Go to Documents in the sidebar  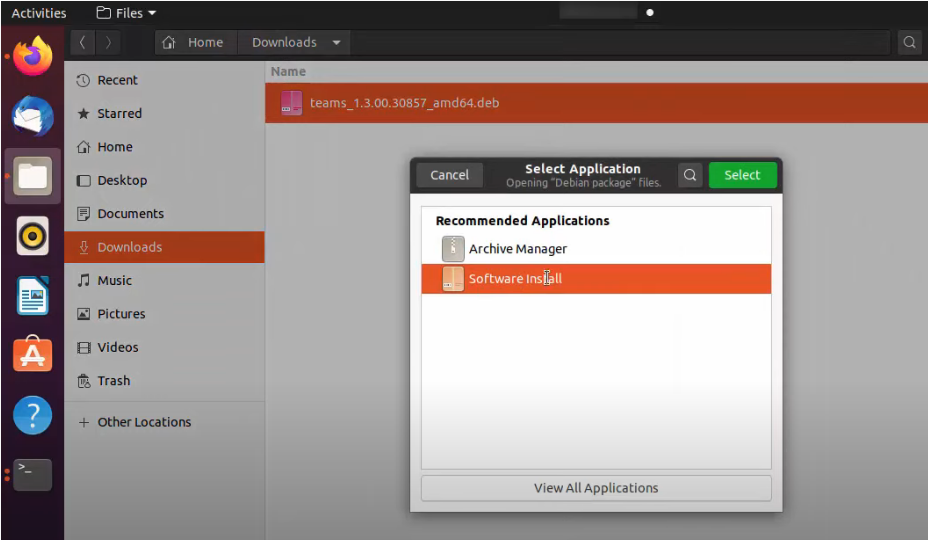[x=130, y=214]
